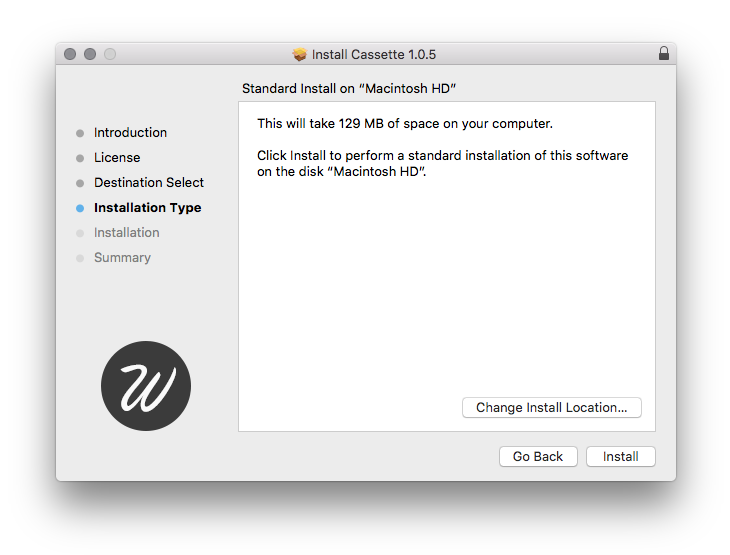The width and height of the screenshot is (730, 555).
Task: Click the Install button
Action: point(620,456)
